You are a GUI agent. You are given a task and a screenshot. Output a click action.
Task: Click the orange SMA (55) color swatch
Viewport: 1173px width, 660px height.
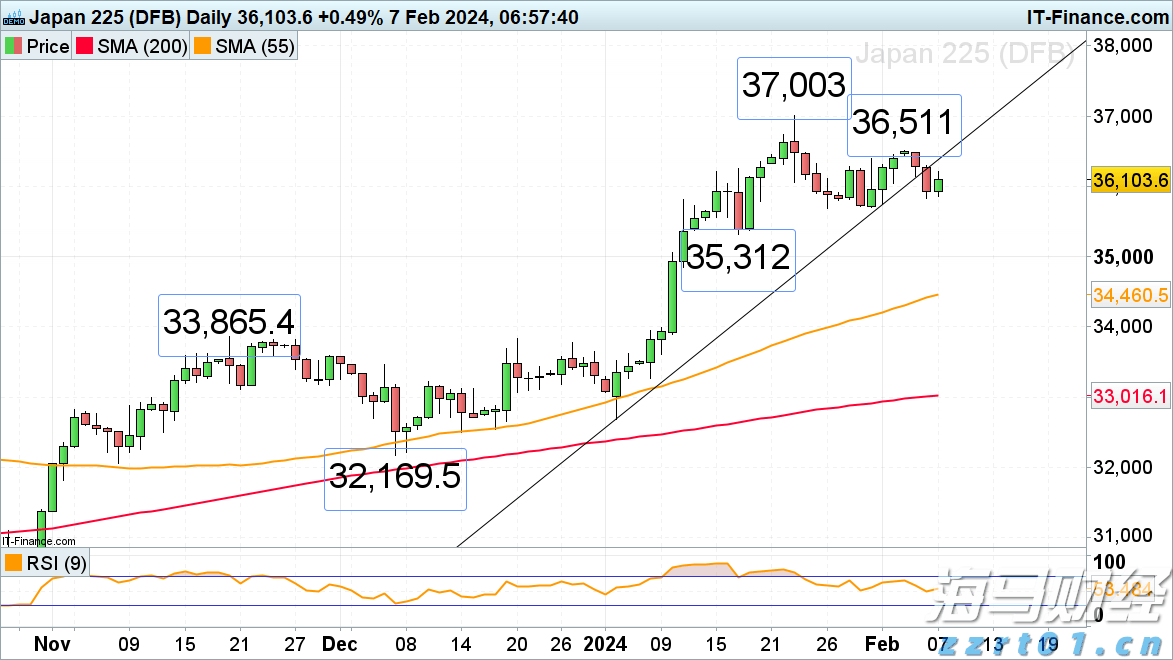pyautogui.click(x=205, y=47)
